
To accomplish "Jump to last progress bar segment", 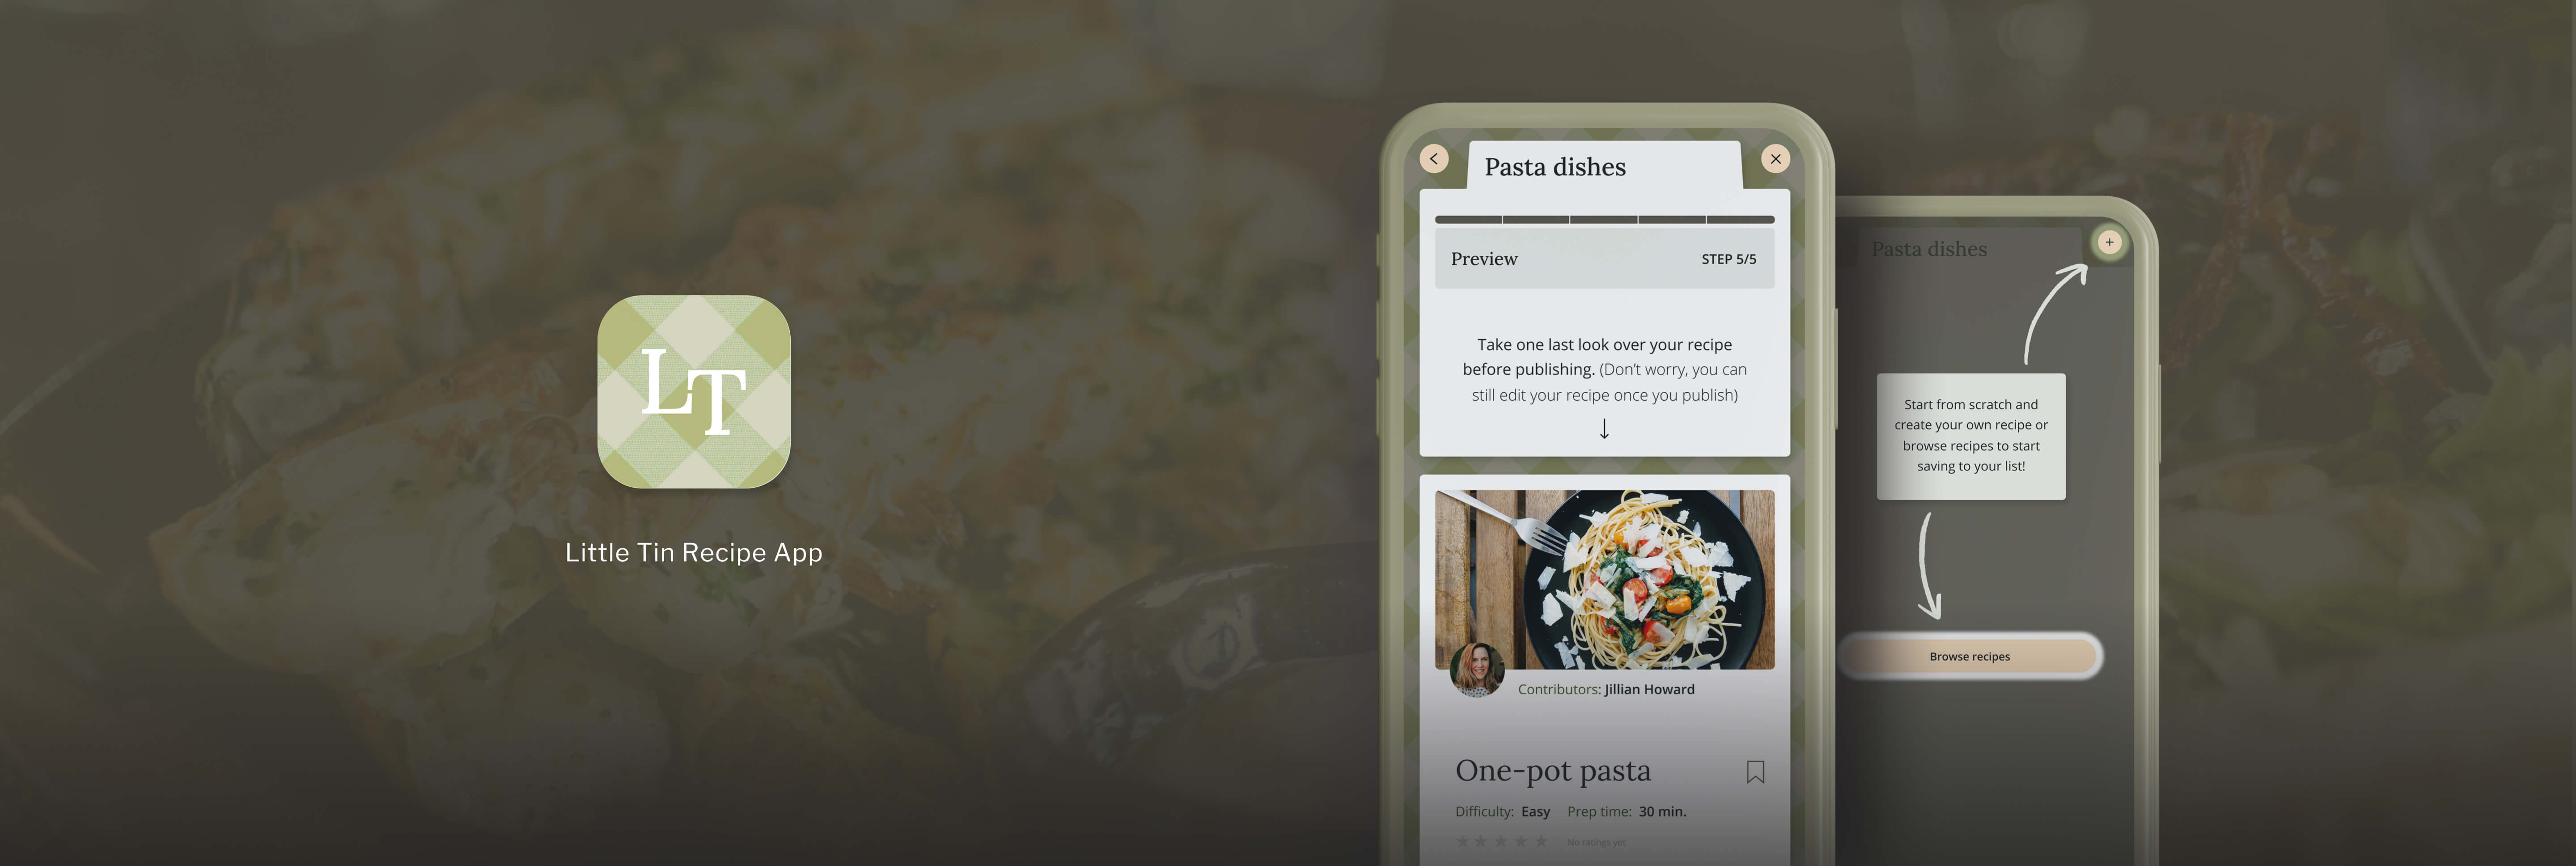I will pos(1741,219).
